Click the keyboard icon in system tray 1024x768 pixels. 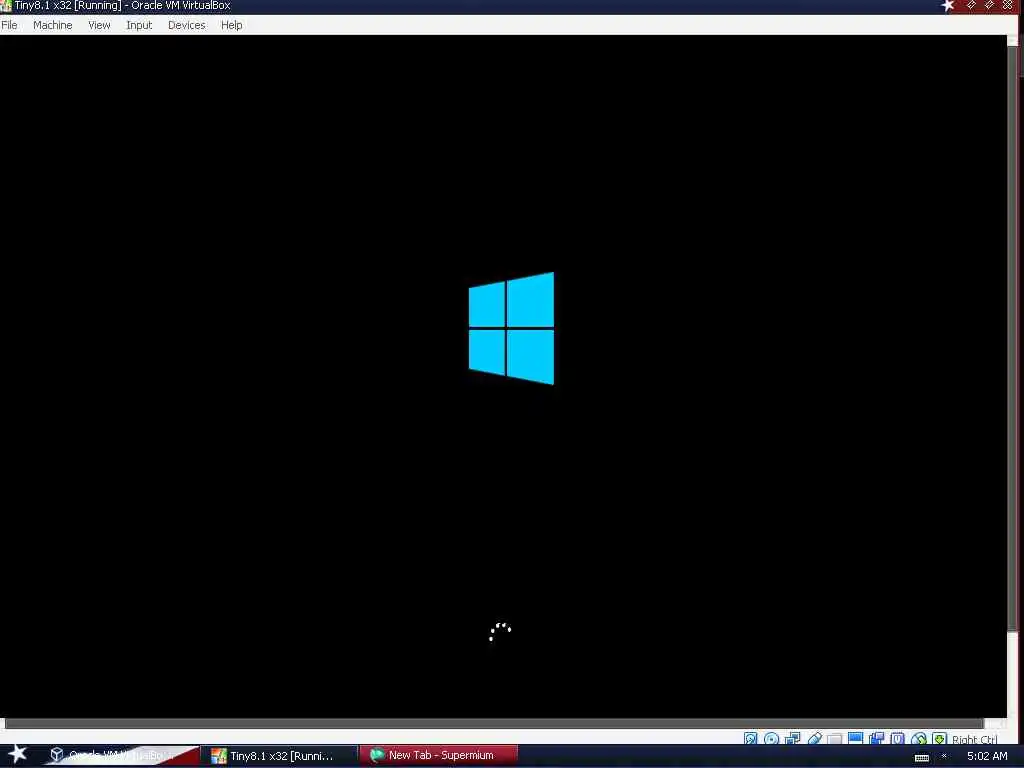point(921,757)
